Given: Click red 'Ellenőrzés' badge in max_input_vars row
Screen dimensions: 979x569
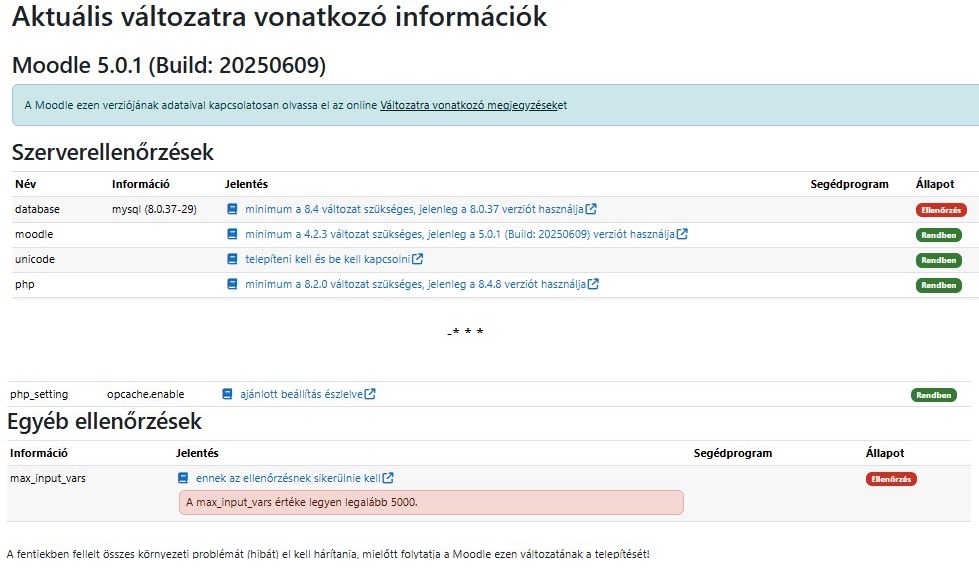Looking at the screenshot, I should tap(891, 479).
